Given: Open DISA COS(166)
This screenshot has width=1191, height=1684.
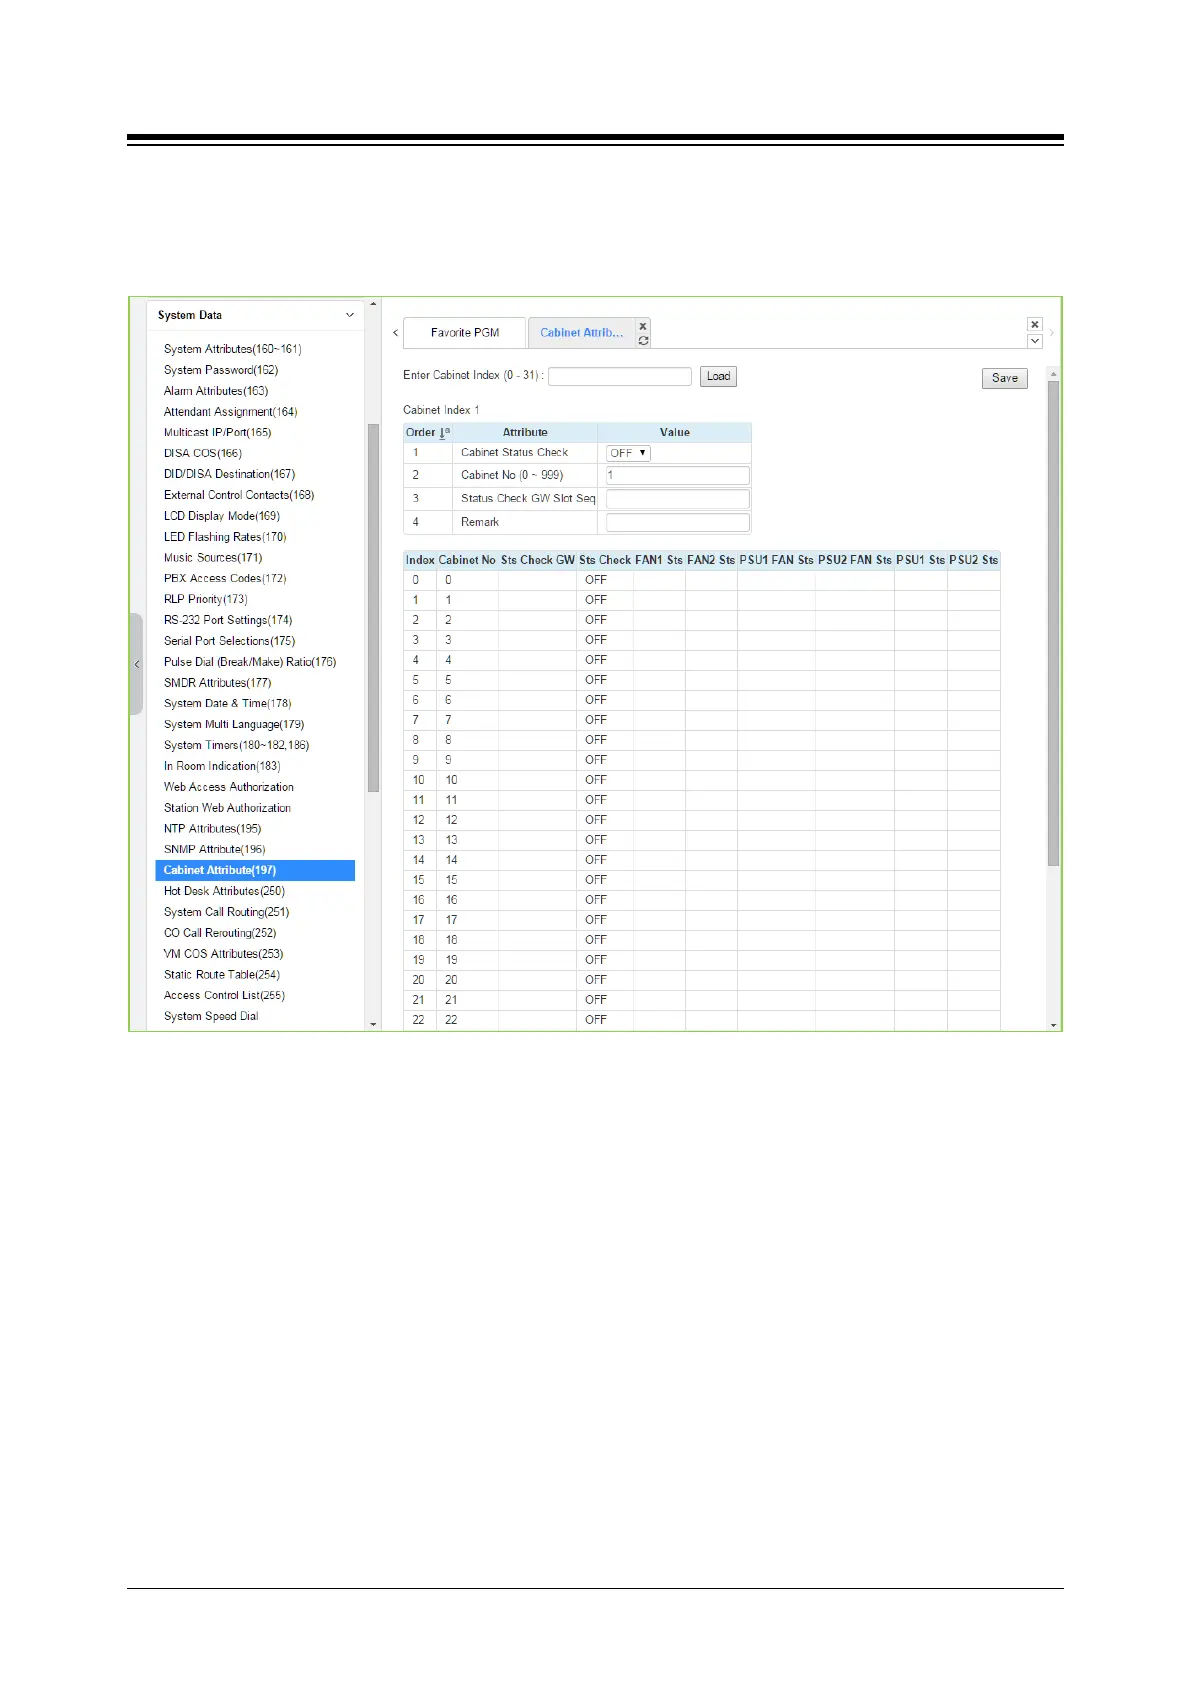Looking at the screenshot, I should coord(203,454).
